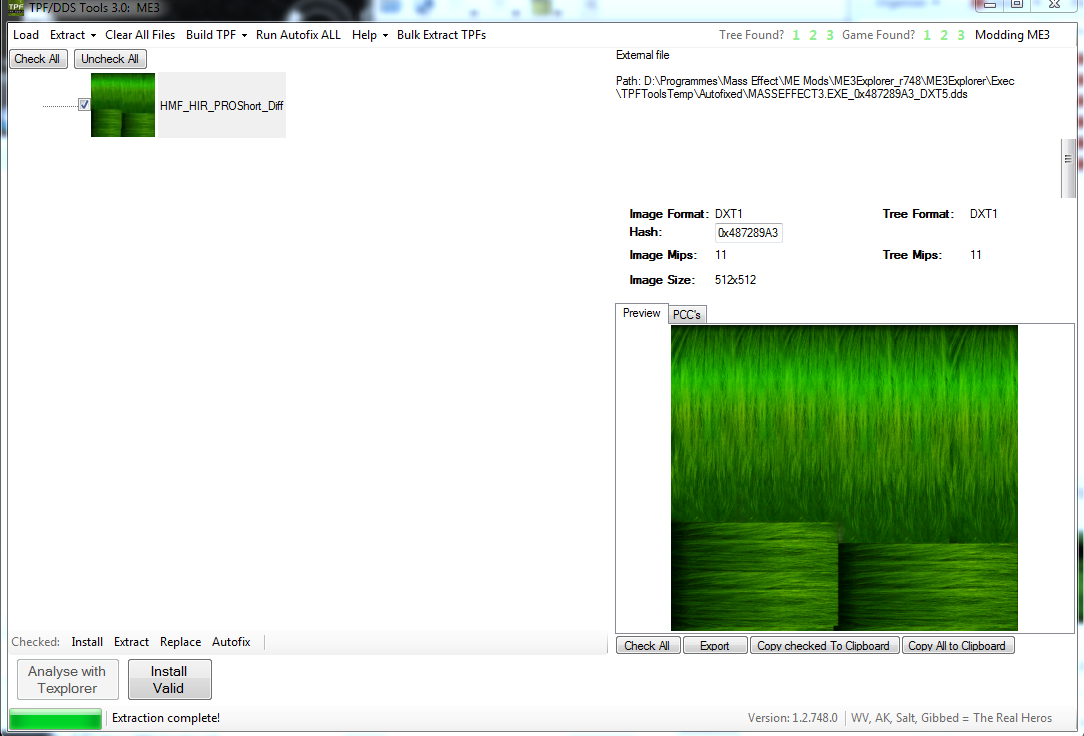This screenshot has height=736, width=1084.
Task: Click Install in the Checked toolbar
Action: click(87, 642)
